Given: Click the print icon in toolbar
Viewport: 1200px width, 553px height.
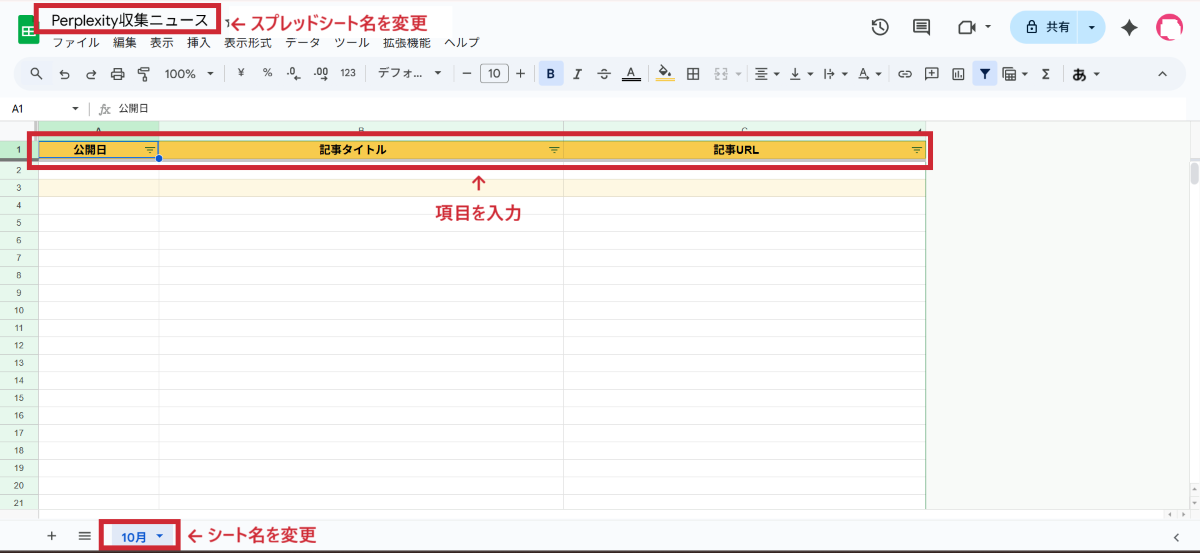Looking at the screenshot, I should click(117, 74).
